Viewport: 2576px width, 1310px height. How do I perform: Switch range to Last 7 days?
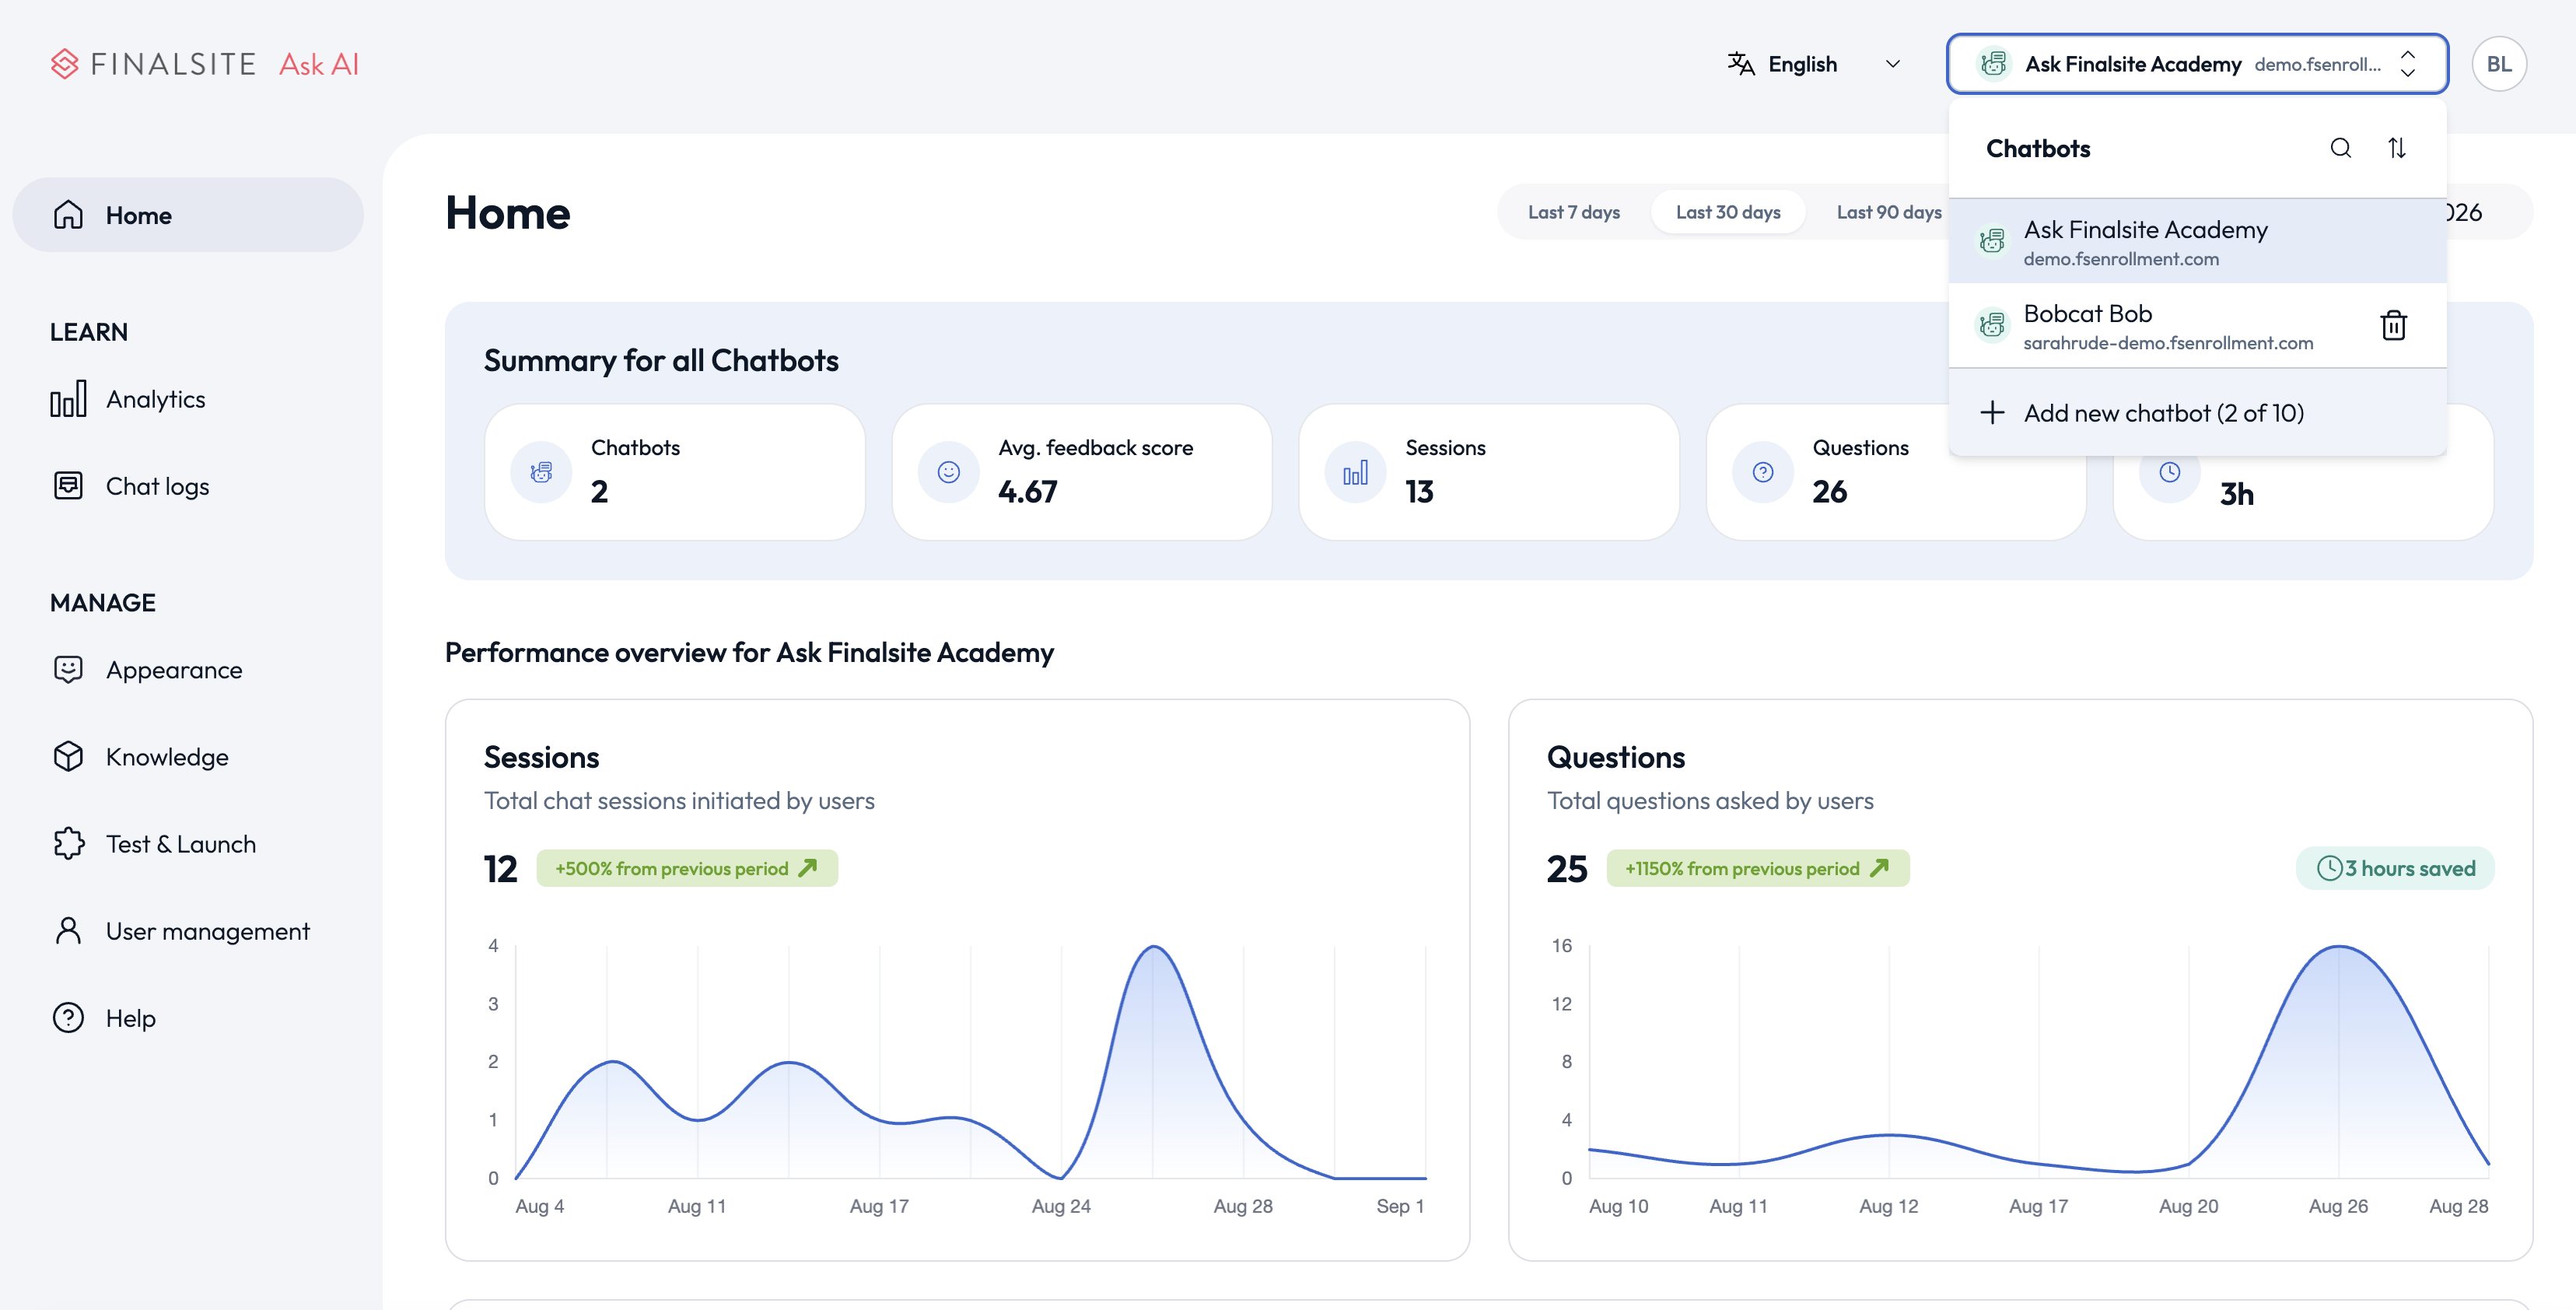point(1574,212)
